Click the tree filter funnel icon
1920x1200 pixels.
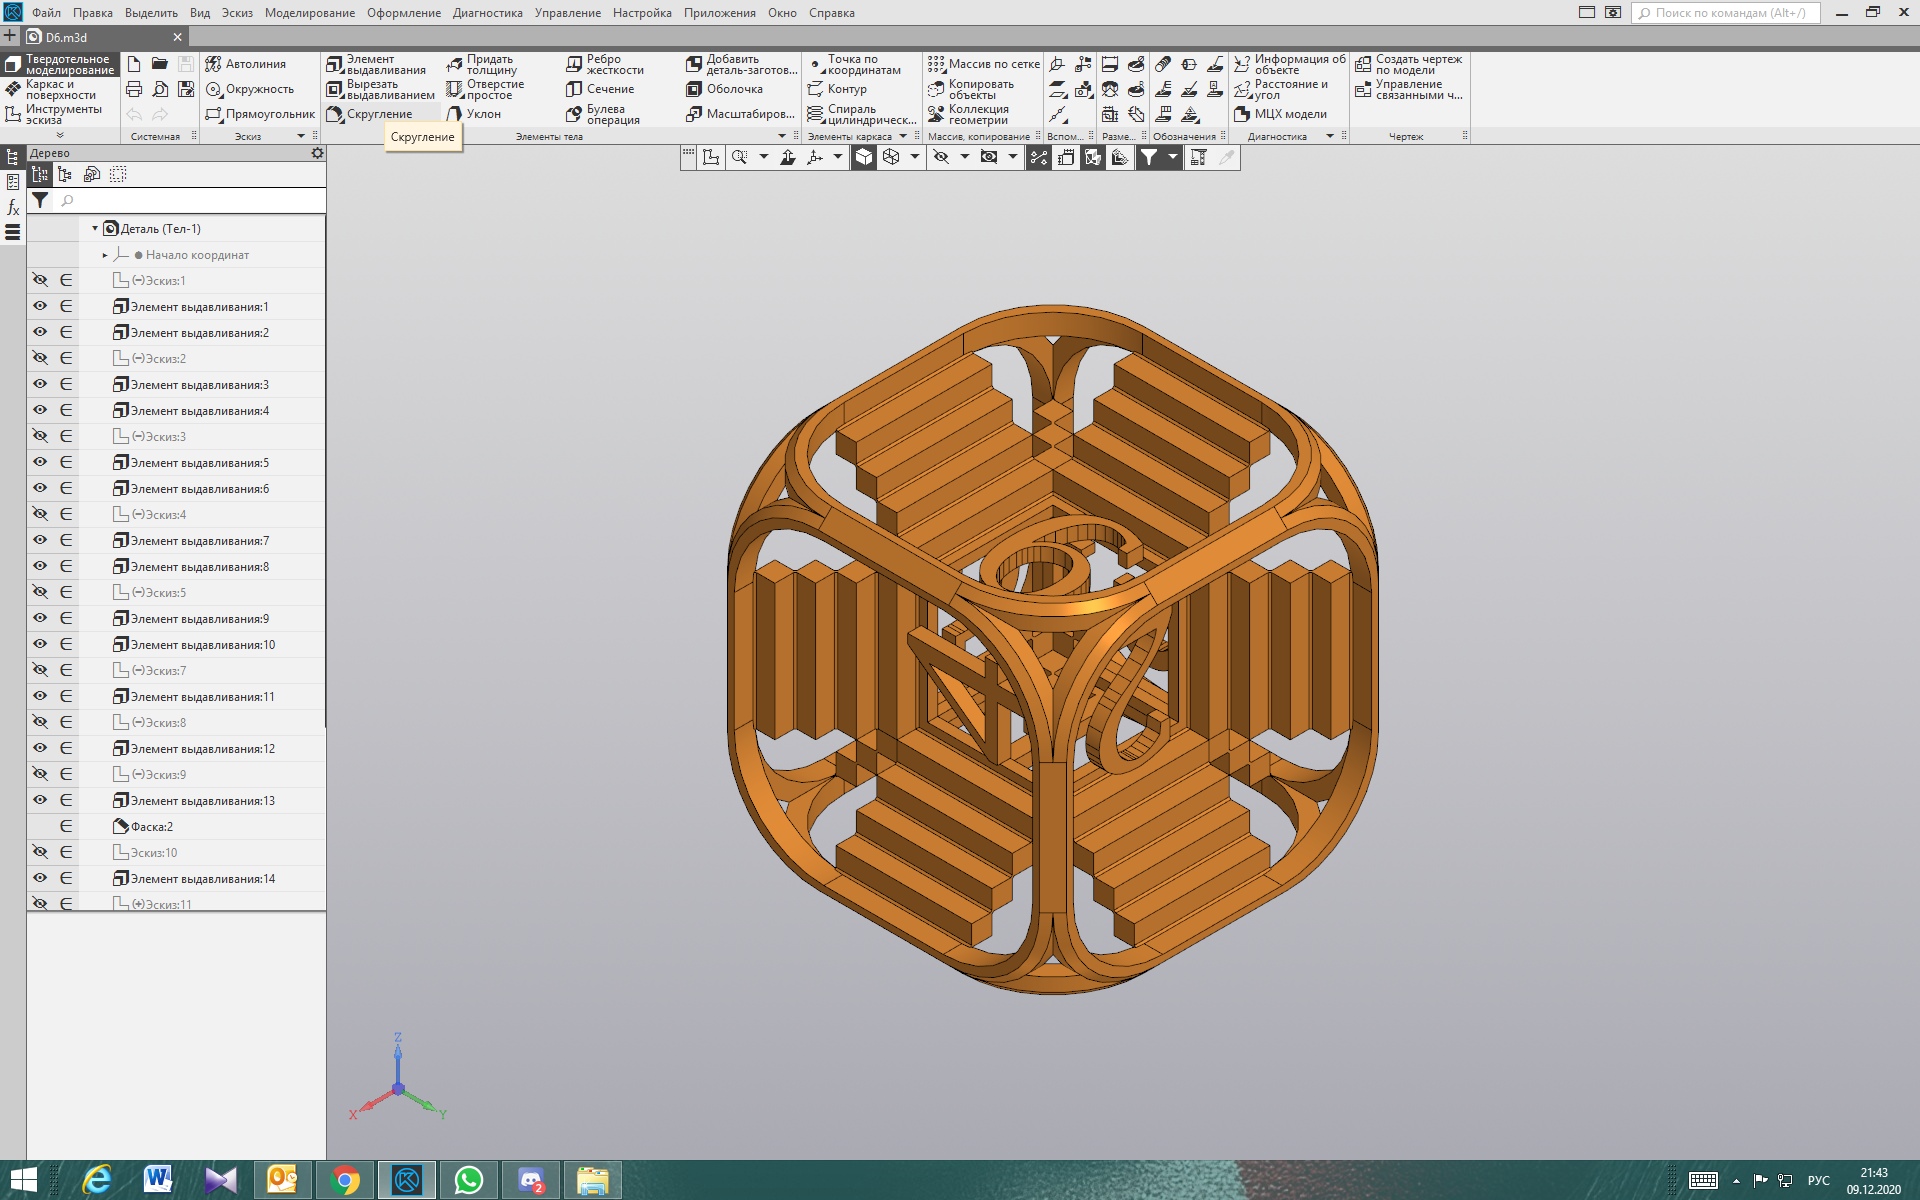[40, 200]
